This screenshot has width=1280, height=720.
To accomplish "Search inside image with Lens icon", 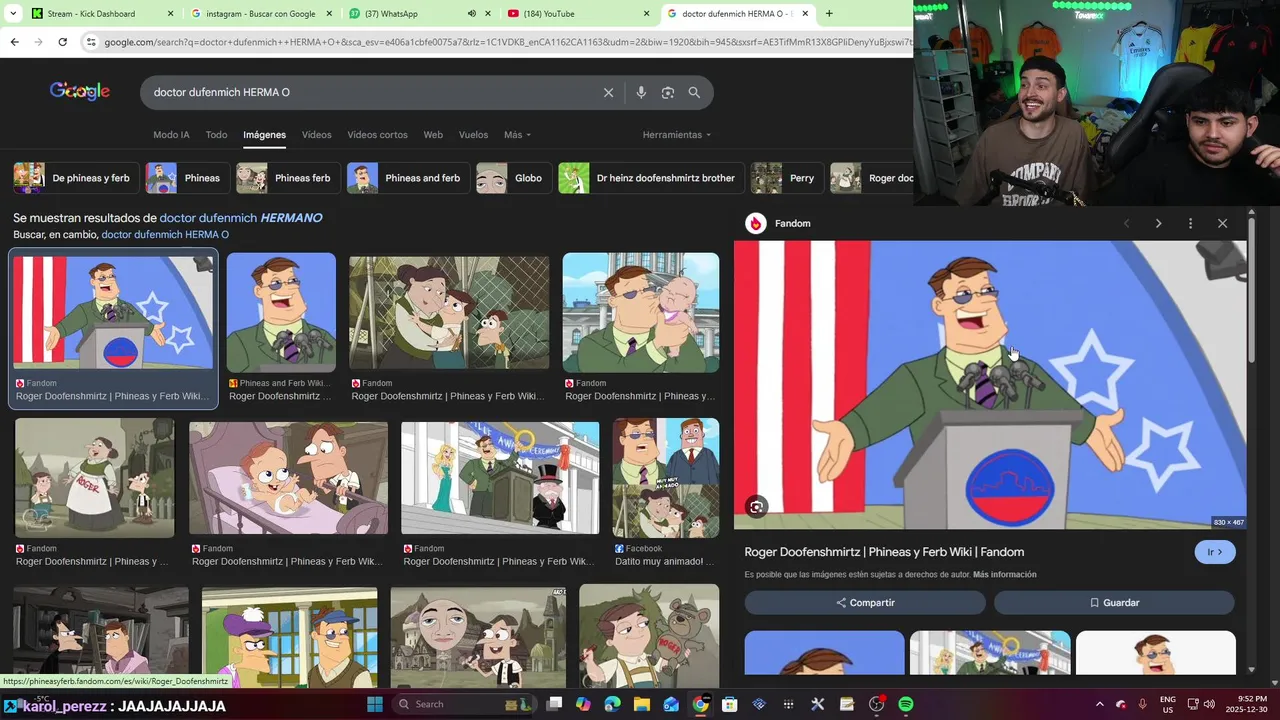I will coord(756,507).
